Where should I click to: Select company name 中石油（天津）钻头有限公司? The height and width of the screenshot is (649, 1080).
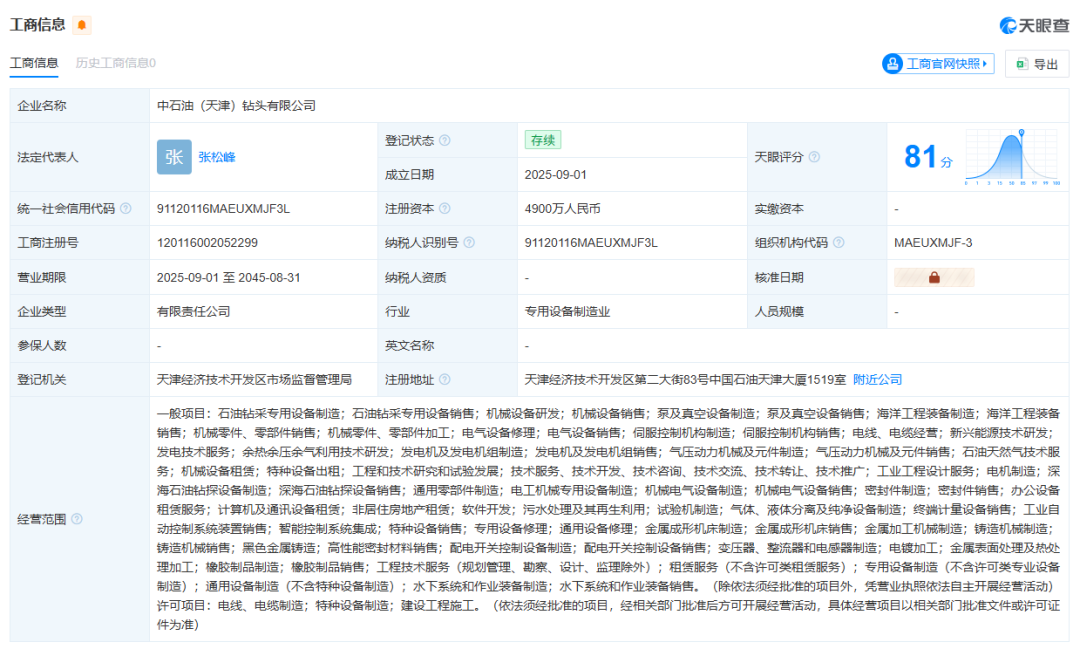(x=236, y=105)
